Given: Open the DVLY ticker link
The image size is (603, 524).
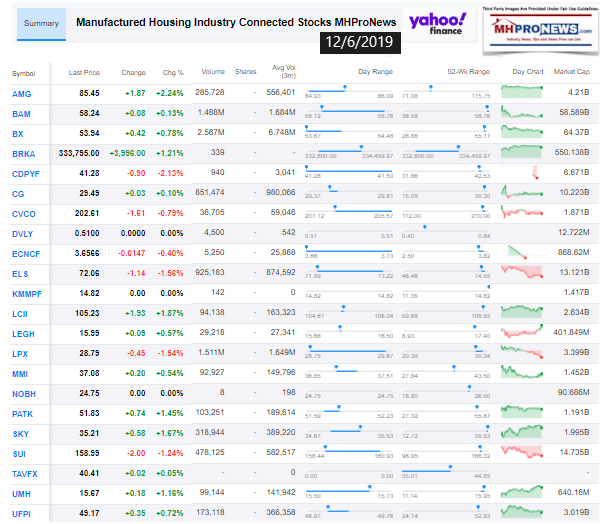Looking at the screenshot, I should click(23, 234).
